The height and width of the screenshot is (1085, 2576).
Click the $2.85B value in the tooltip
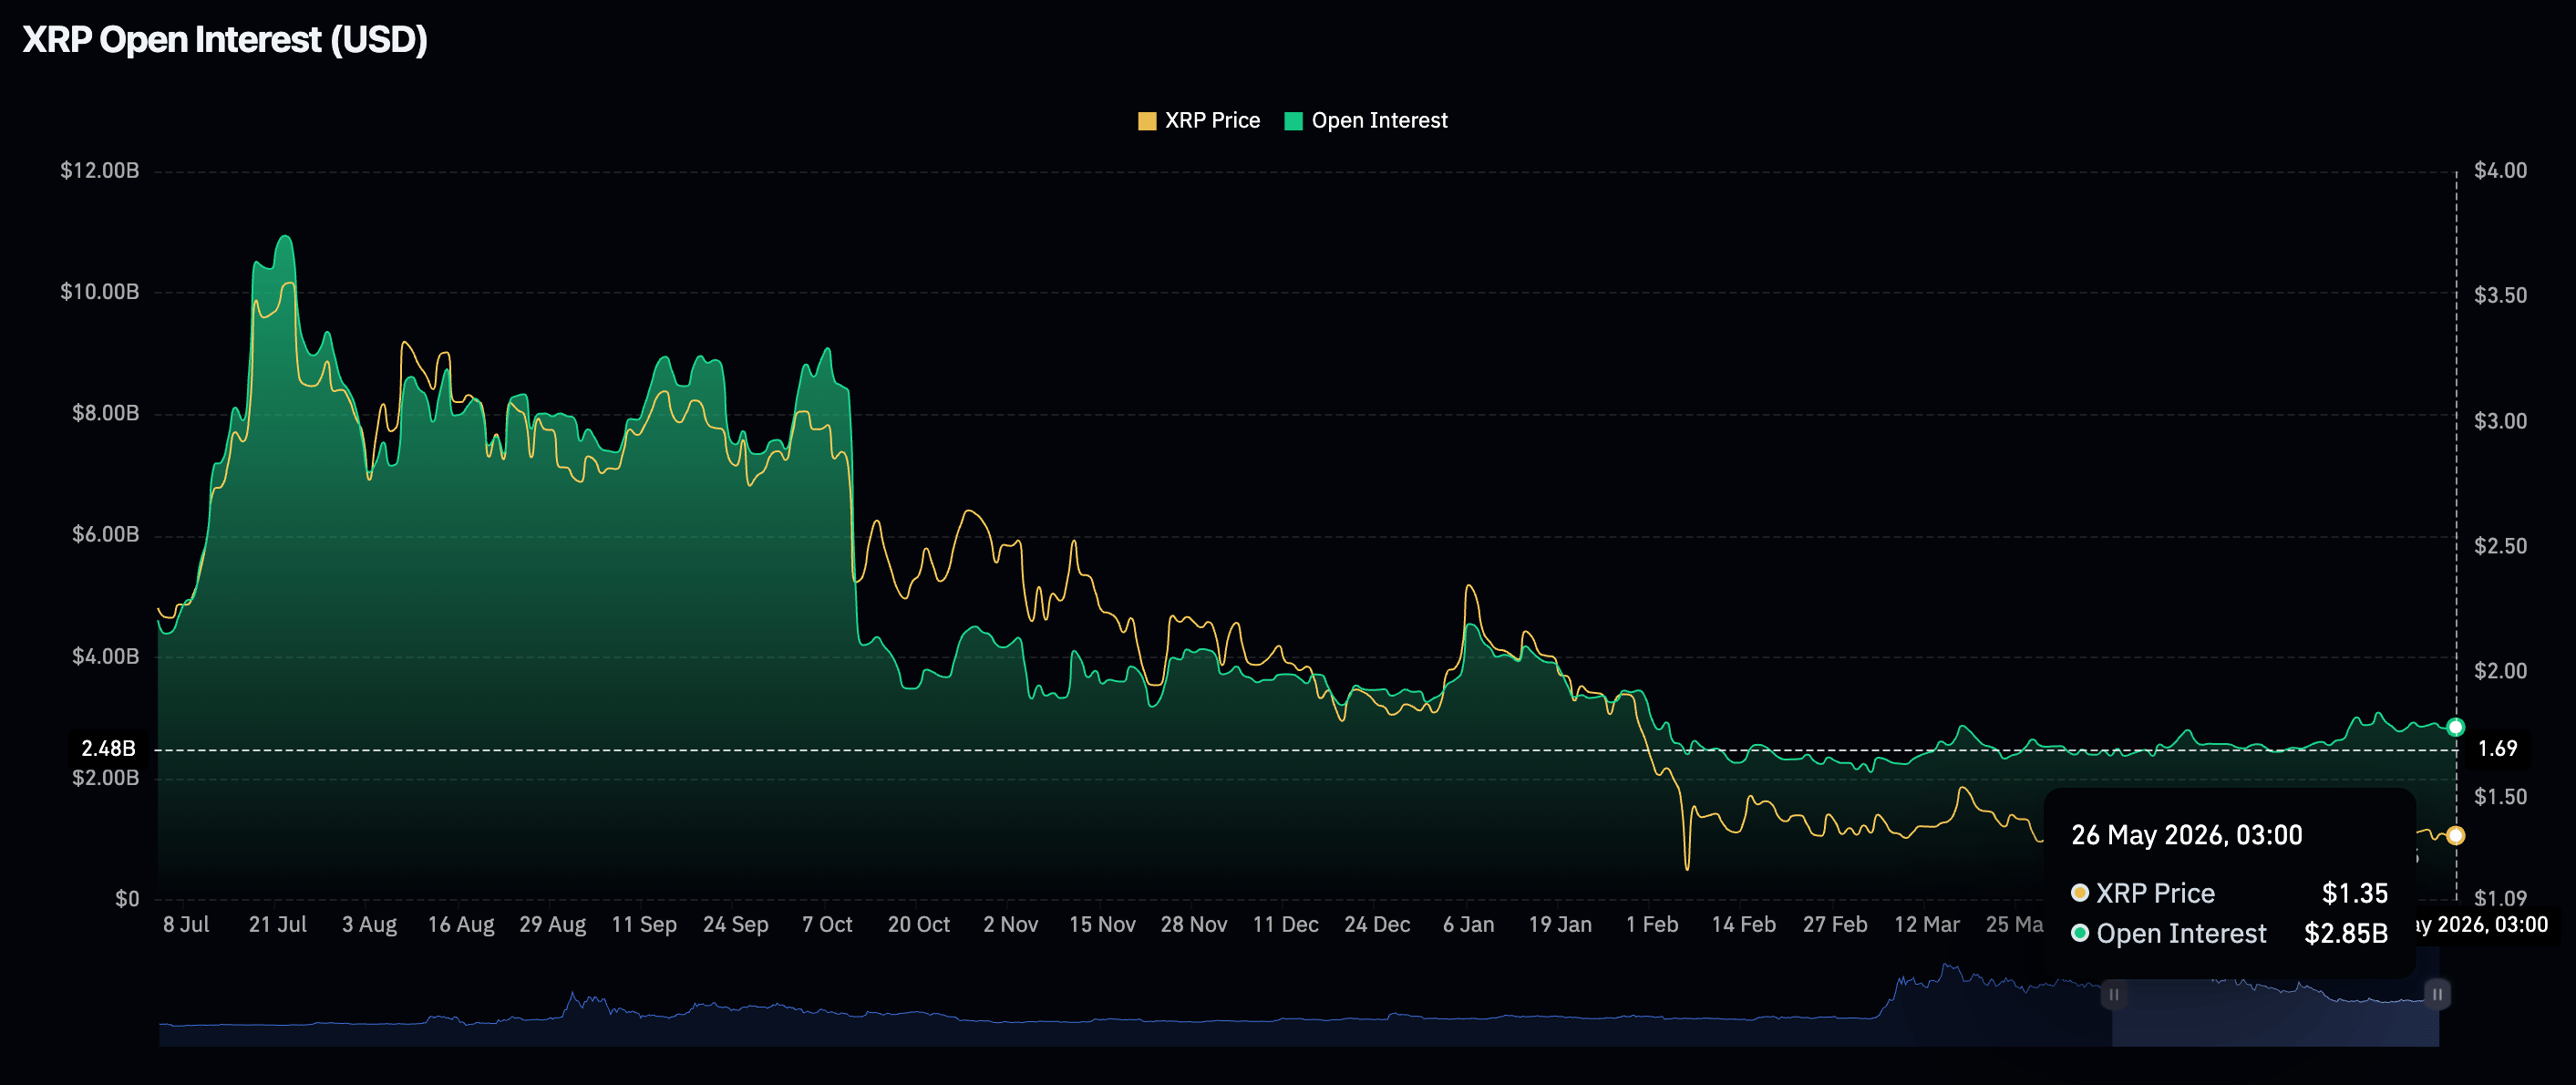coord(2345,933)
